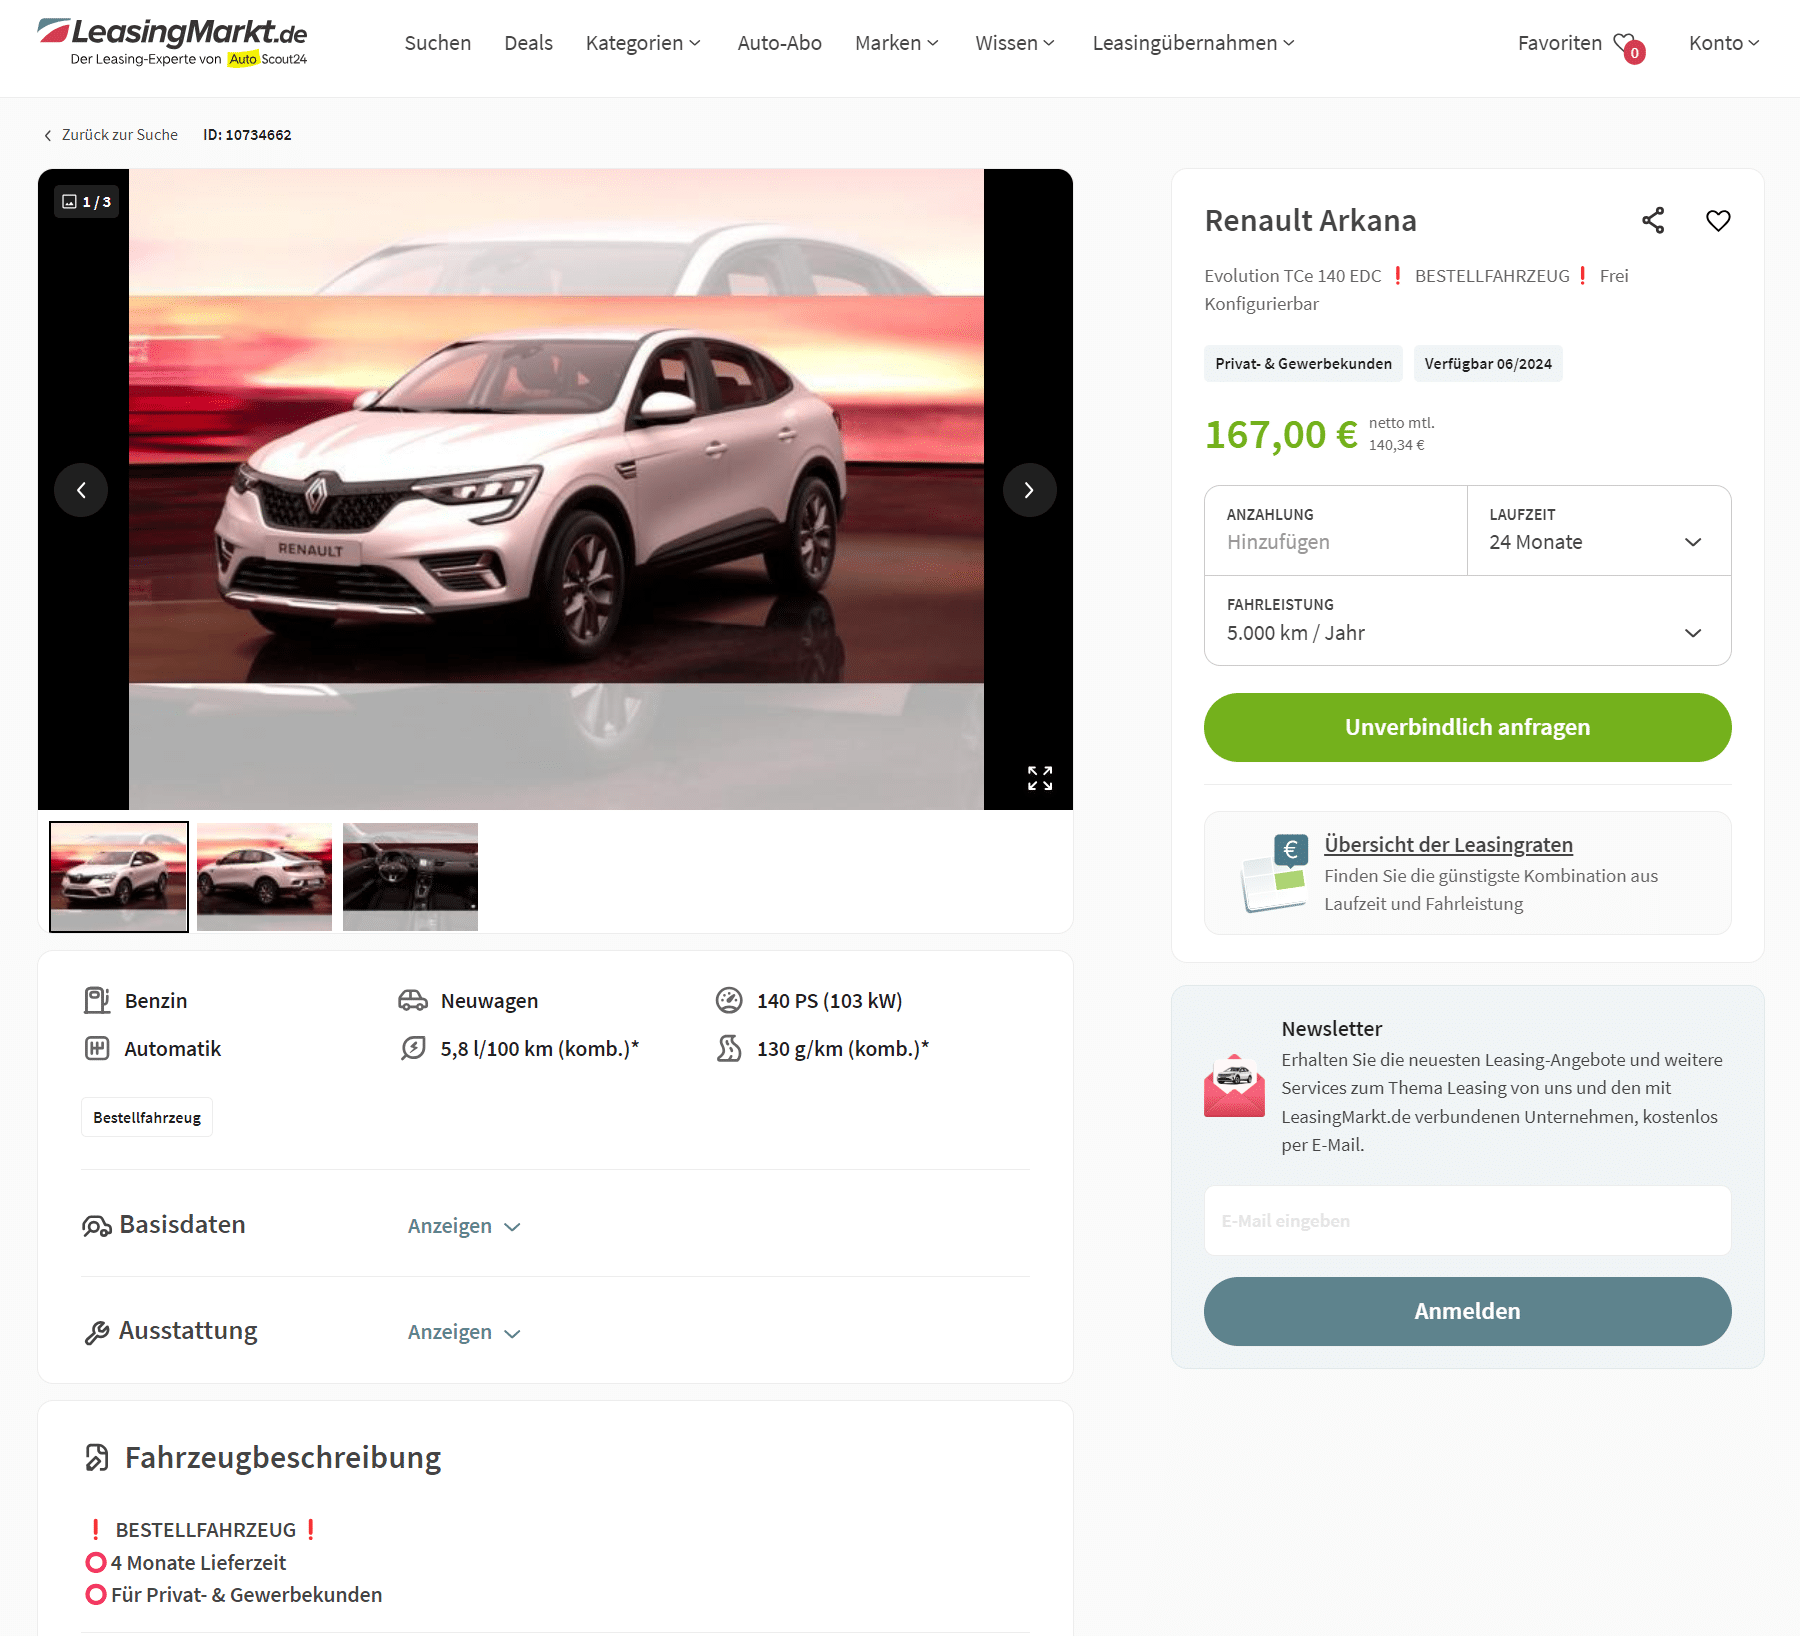Click the Leasingraten calculator illustration
Image resolution: width=1800 pixels, height=1636 pixels.
pyautogui.click(x=1274, y=873)
